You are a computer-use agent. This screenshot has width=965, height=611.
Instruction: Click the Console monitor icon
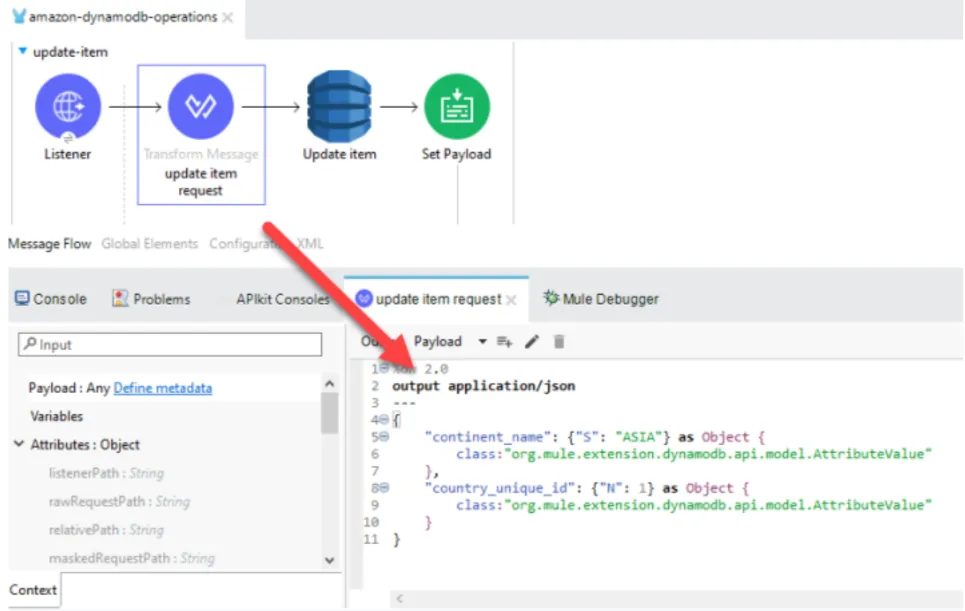(x=22, y=298)
